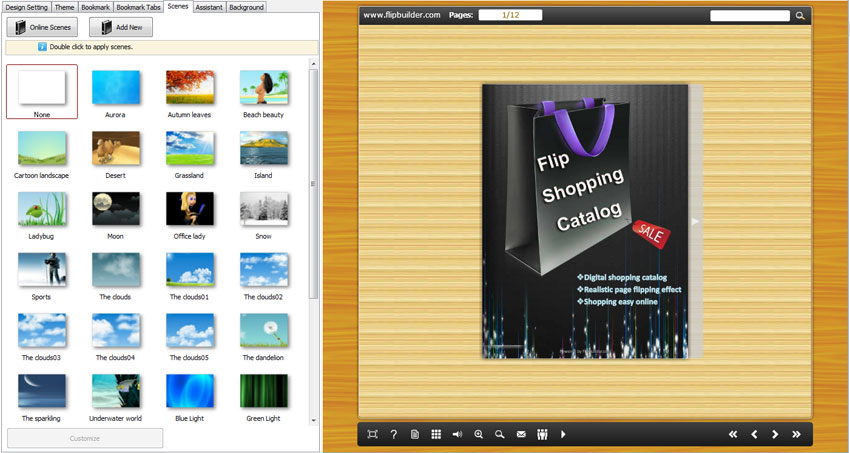Click the Online Scenes button

click(x=44, y=28)
